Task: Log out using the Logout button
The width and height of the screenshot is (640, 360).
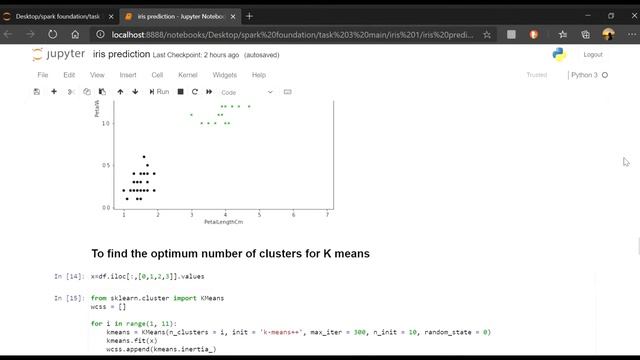Action: (593, 54)
